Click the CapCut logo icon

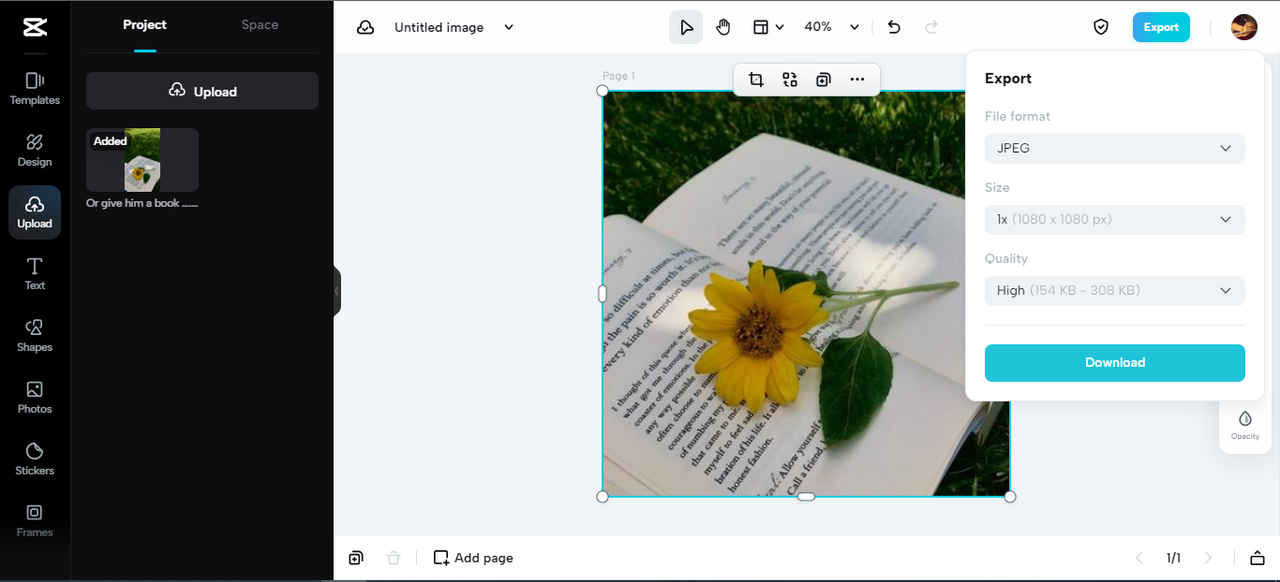34,27
